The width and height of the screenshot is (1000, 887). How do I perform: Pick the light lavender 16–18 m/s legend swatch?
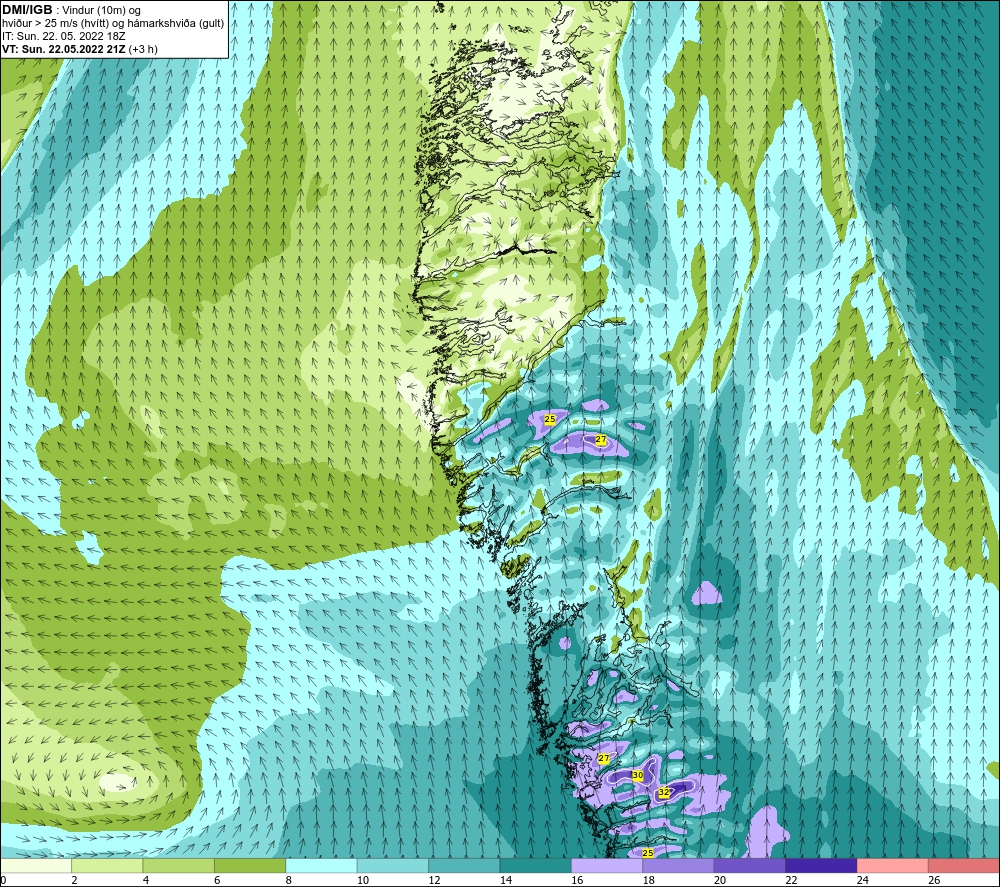click(607, 866)
